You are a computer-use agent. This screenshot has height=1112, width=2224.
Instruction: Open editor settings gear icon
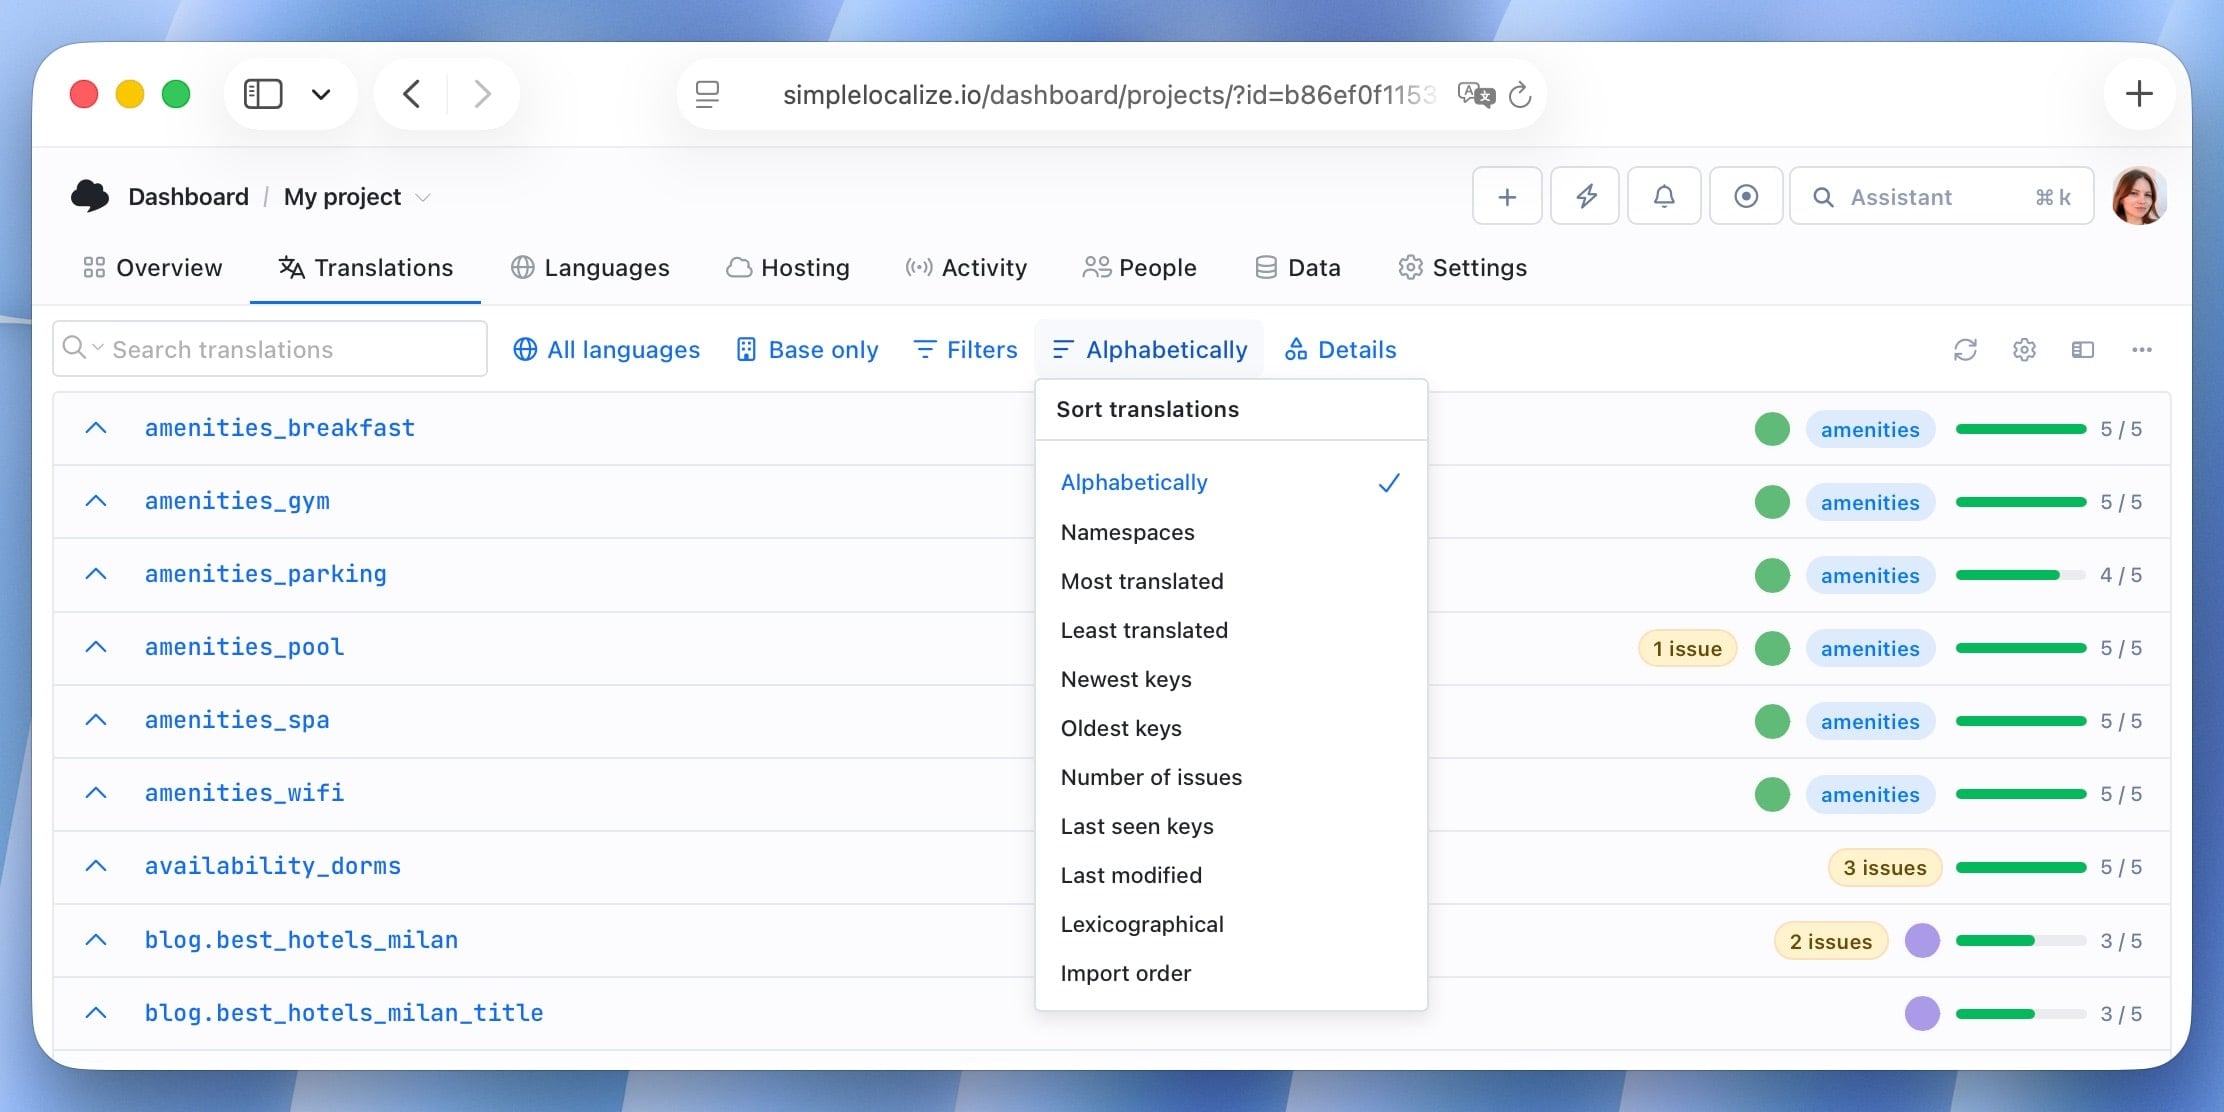(2024, 350)
